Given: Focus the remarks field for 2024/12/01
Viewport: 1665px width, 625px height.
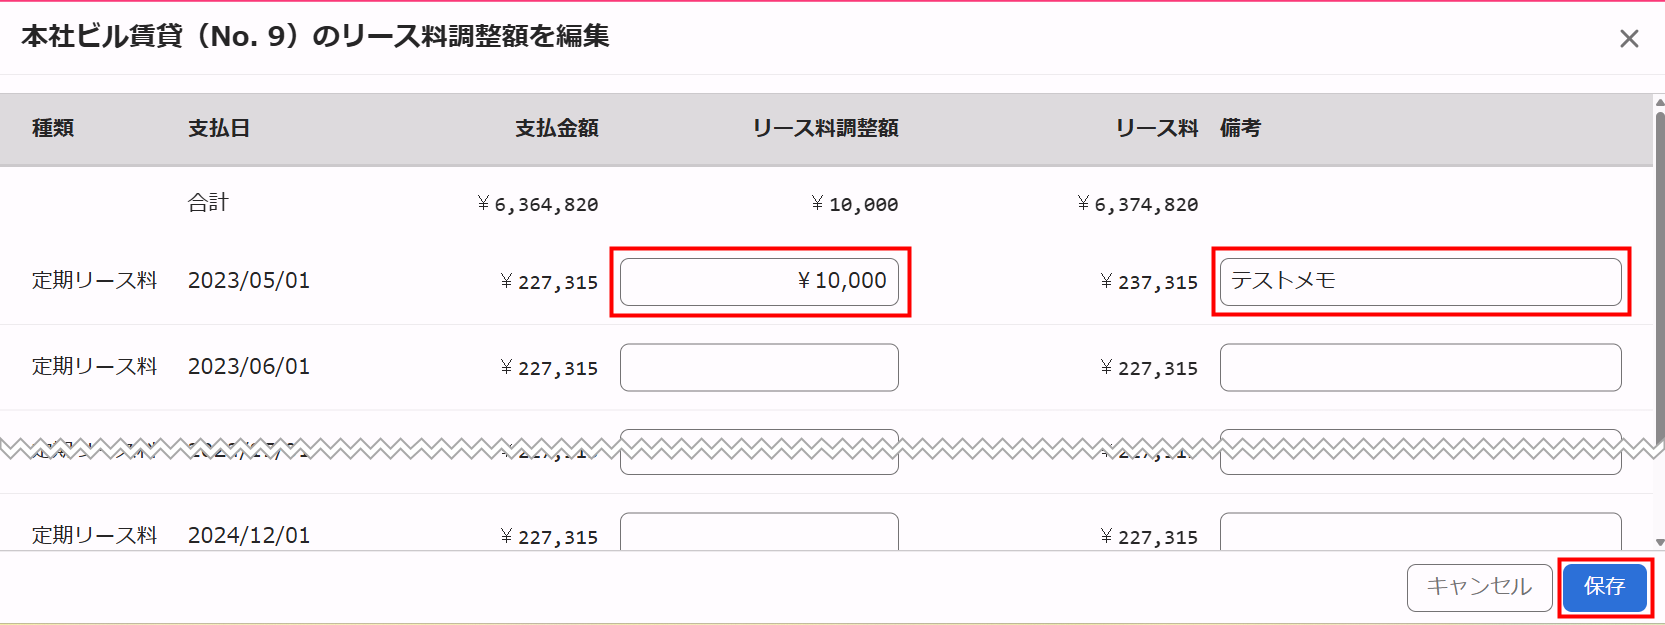Looking at the screenshot, I should (x=1420, y=533).
